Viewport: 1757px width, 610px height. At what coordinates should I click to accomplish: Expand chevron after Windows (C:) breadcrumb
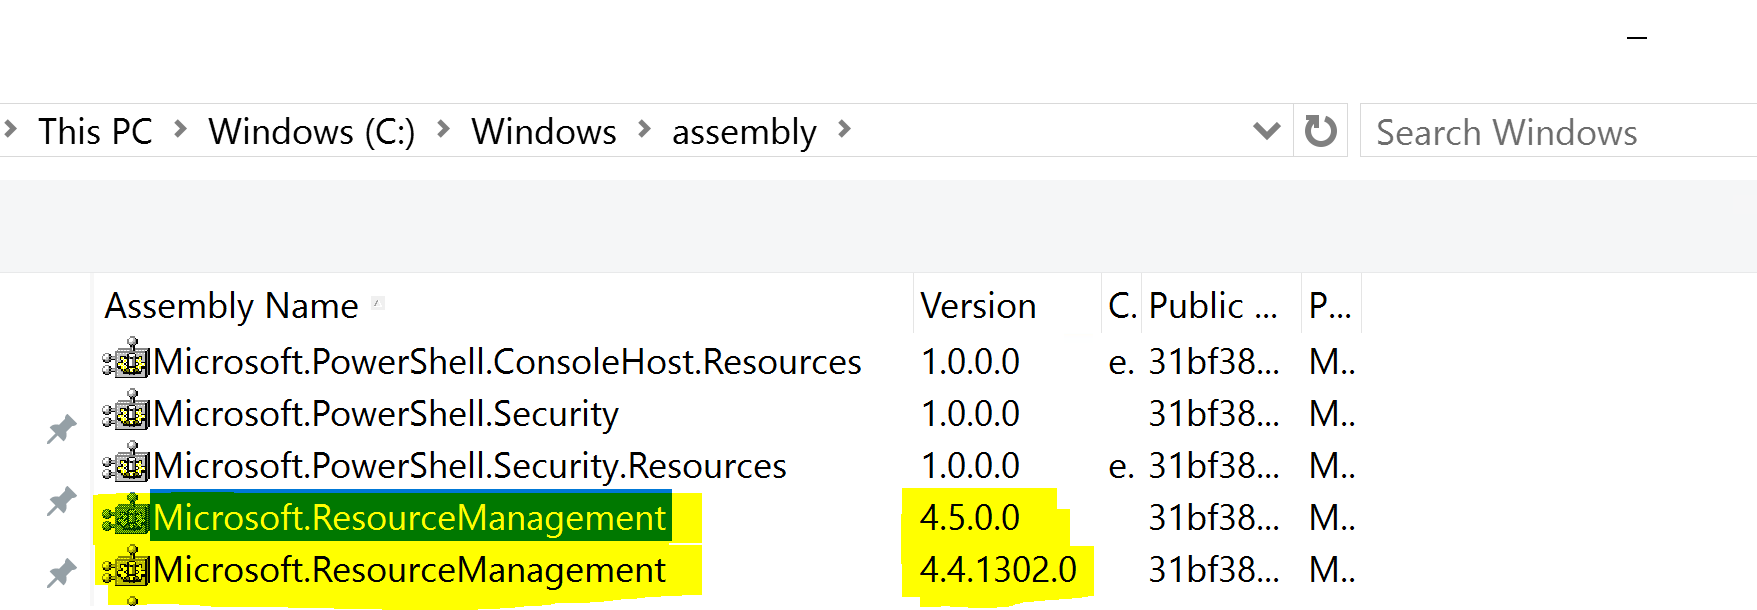point(444,129)
